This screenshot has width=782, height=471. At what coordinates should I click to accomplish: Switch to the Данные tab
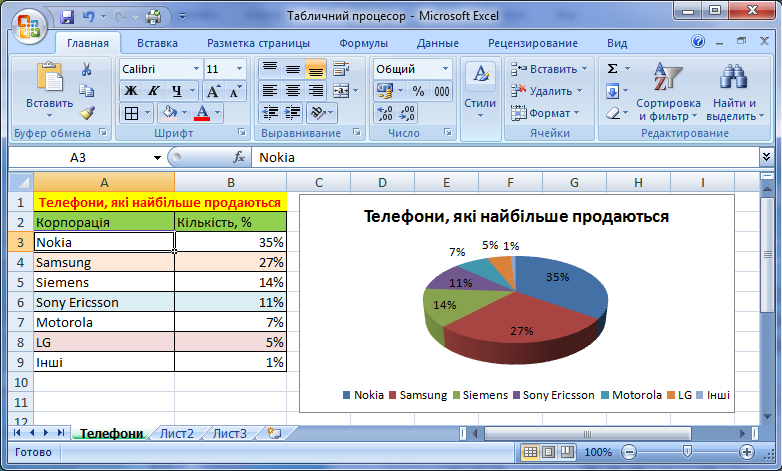coord(437,43)
